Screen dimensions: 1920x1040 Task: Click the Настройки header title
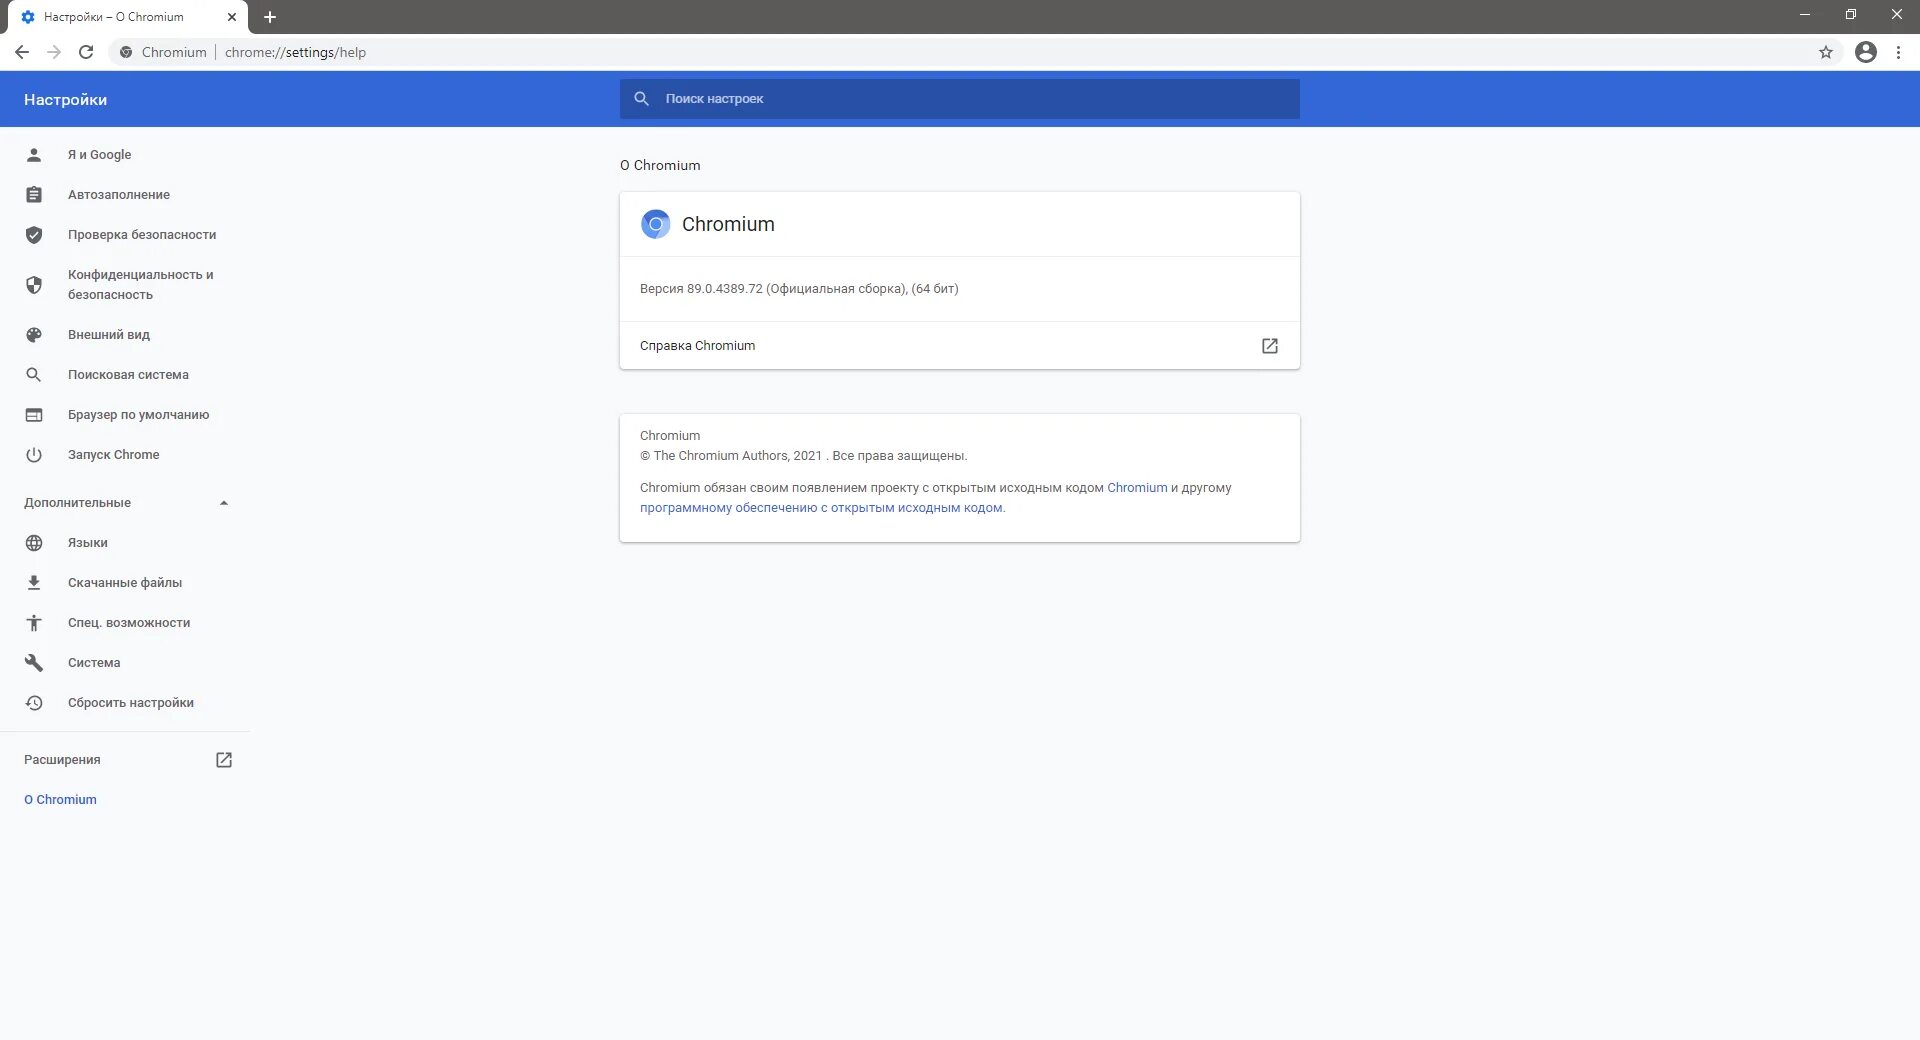point(65,99)
